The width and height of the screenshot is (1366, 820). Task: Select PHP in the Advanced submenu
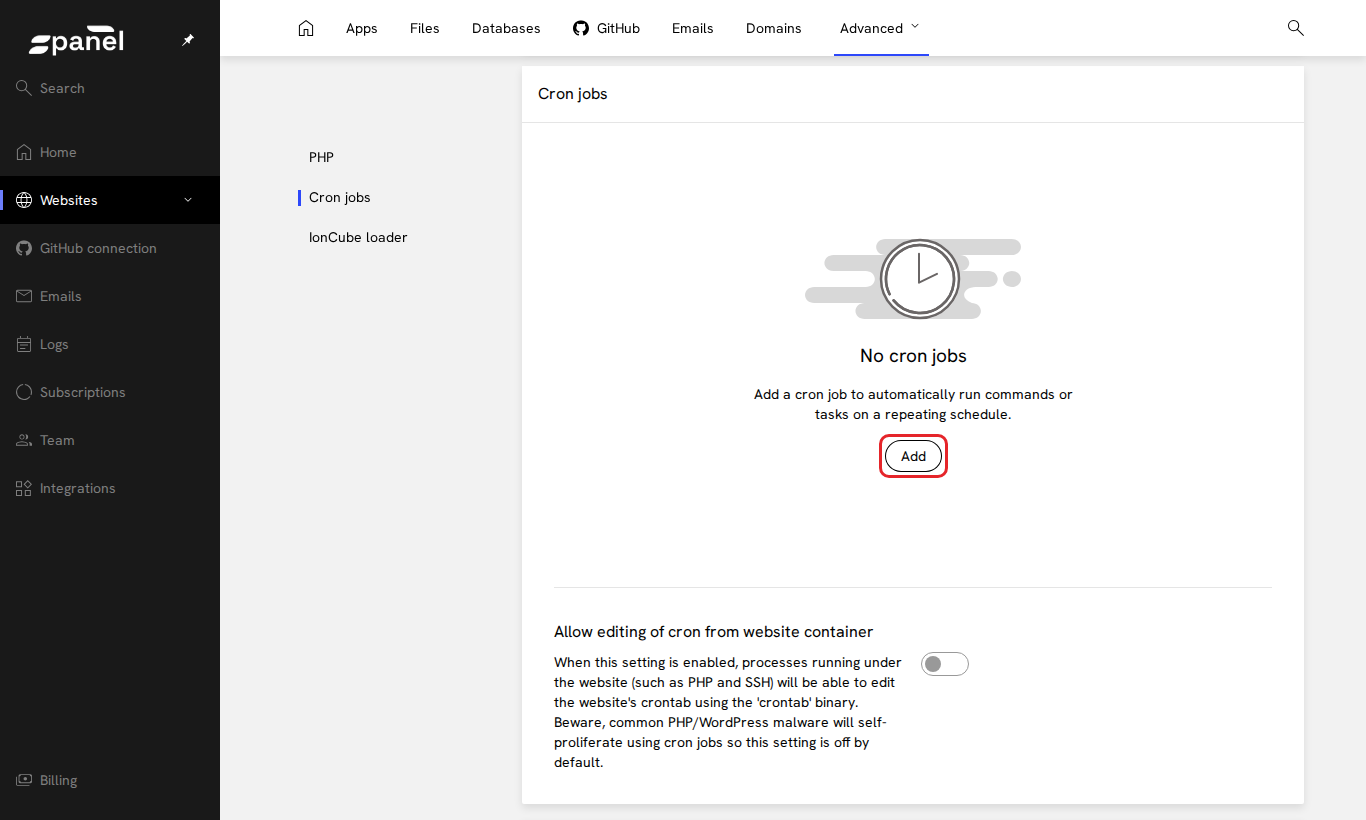click(x=321, y=157)
